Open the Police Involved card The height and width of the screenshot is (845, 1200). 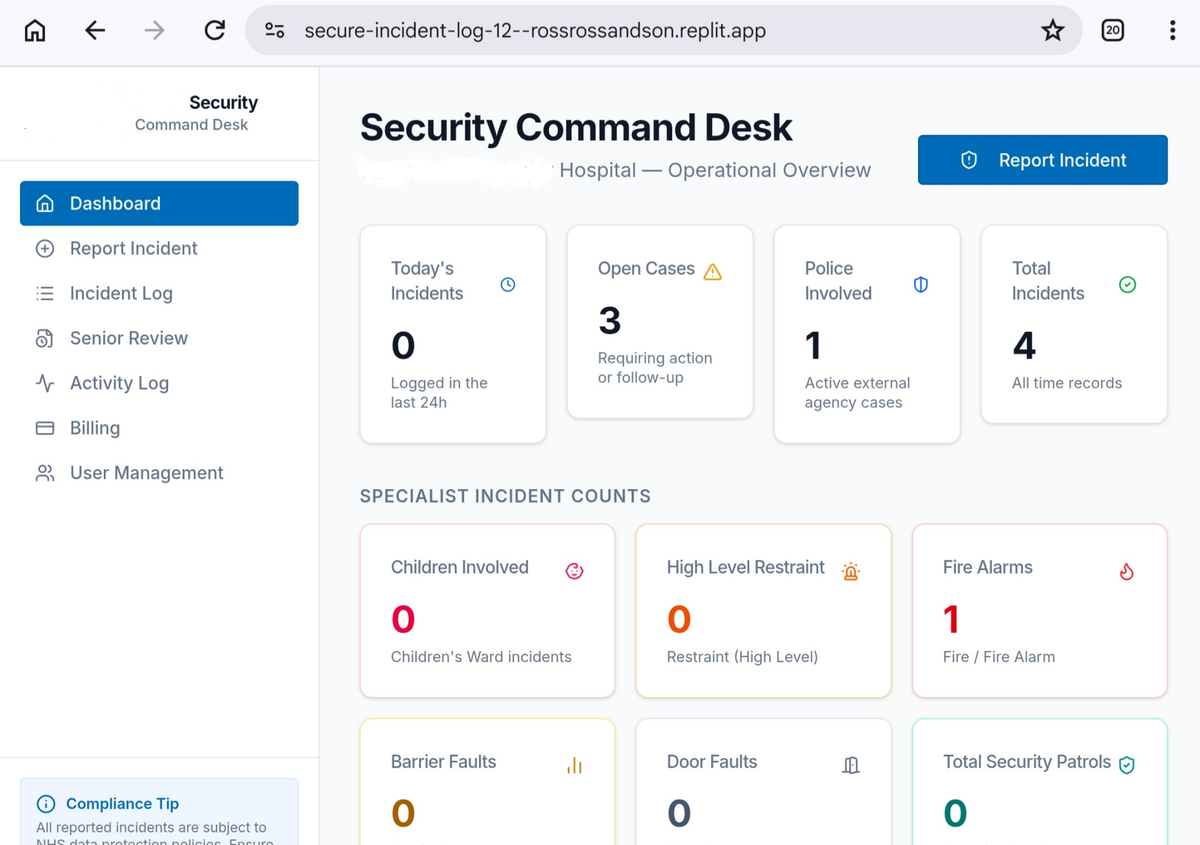coord(867,334)
